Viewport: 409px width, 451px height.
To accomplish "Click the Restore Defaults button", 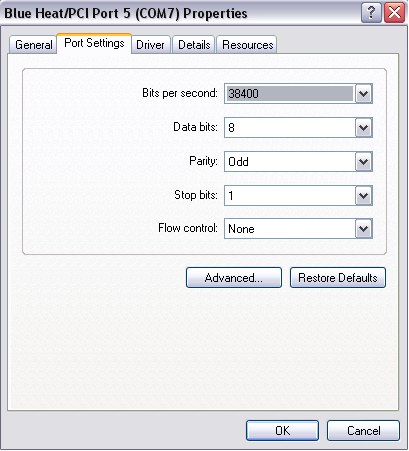I will [338, 278].
